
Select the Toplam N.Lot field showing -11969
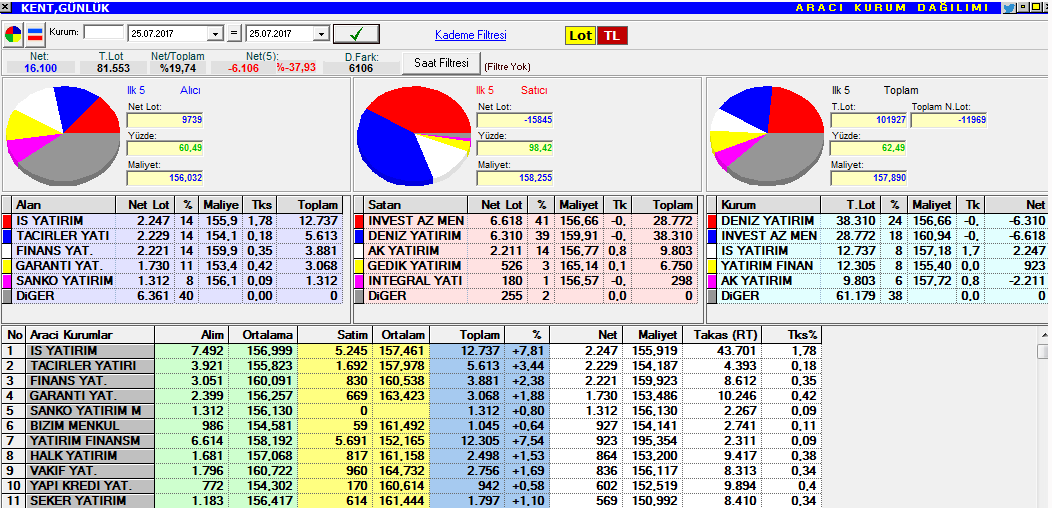(x=949, y=119)
